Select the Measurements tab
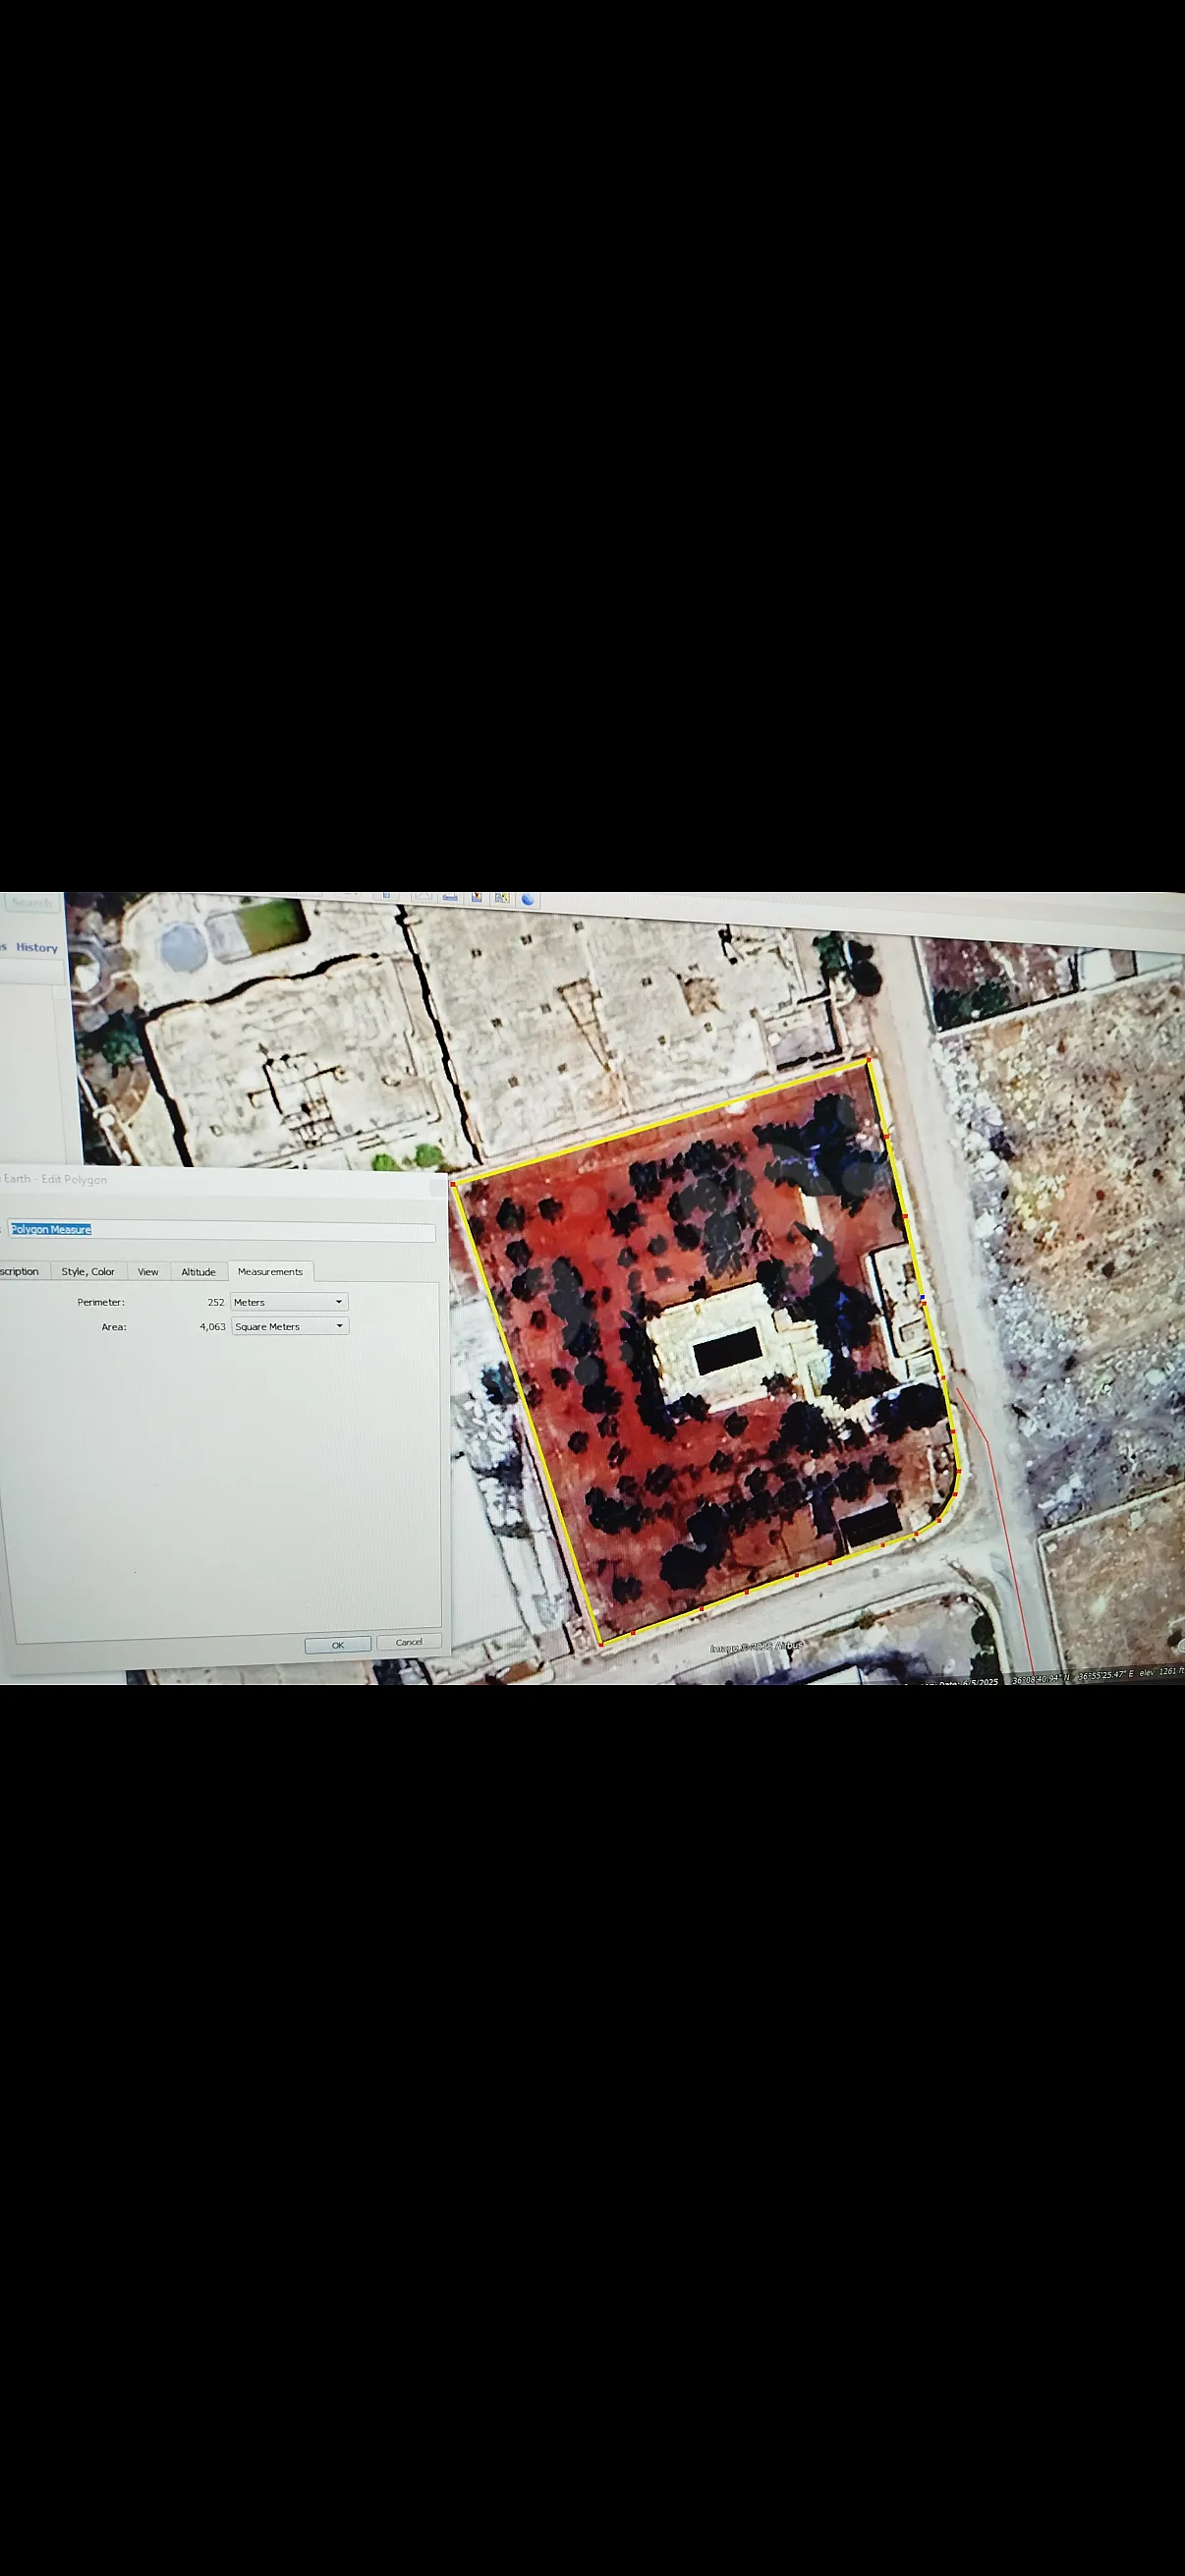This screenshot has width=1185, height=2576. tap(270, 1272)
